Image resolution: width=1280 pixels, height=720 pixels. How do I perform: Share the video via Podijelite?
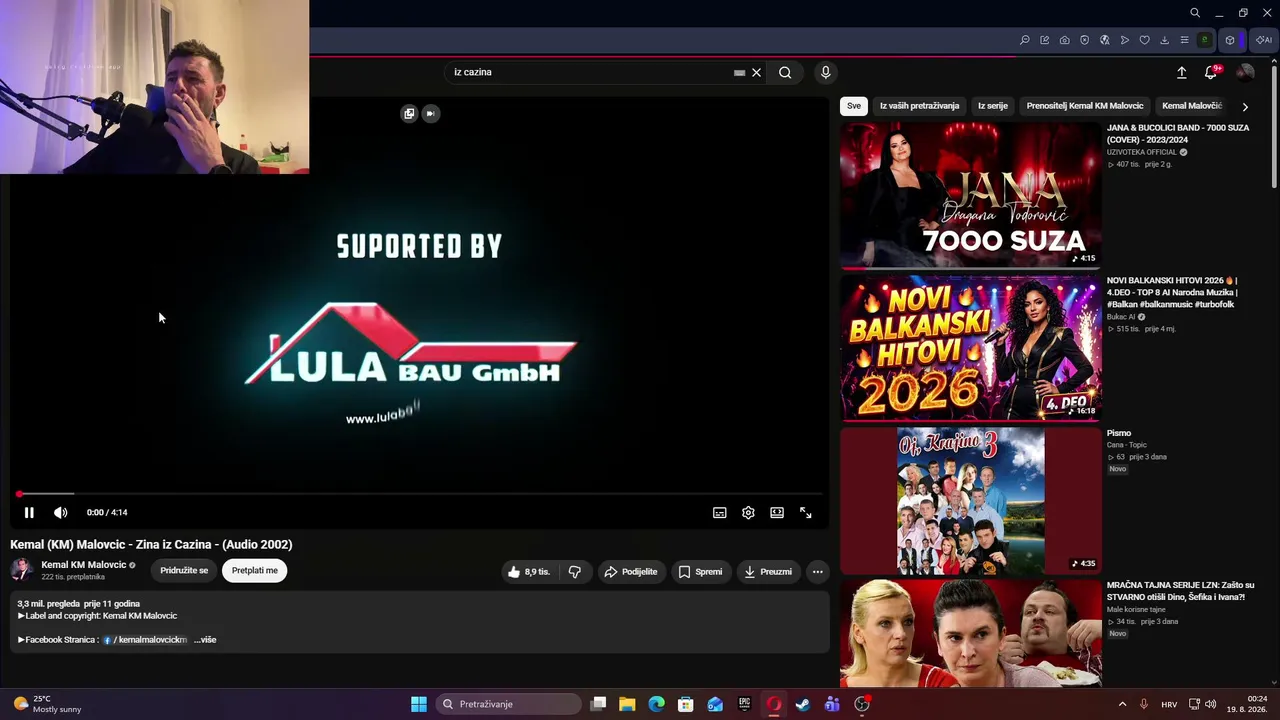(631, 572)
